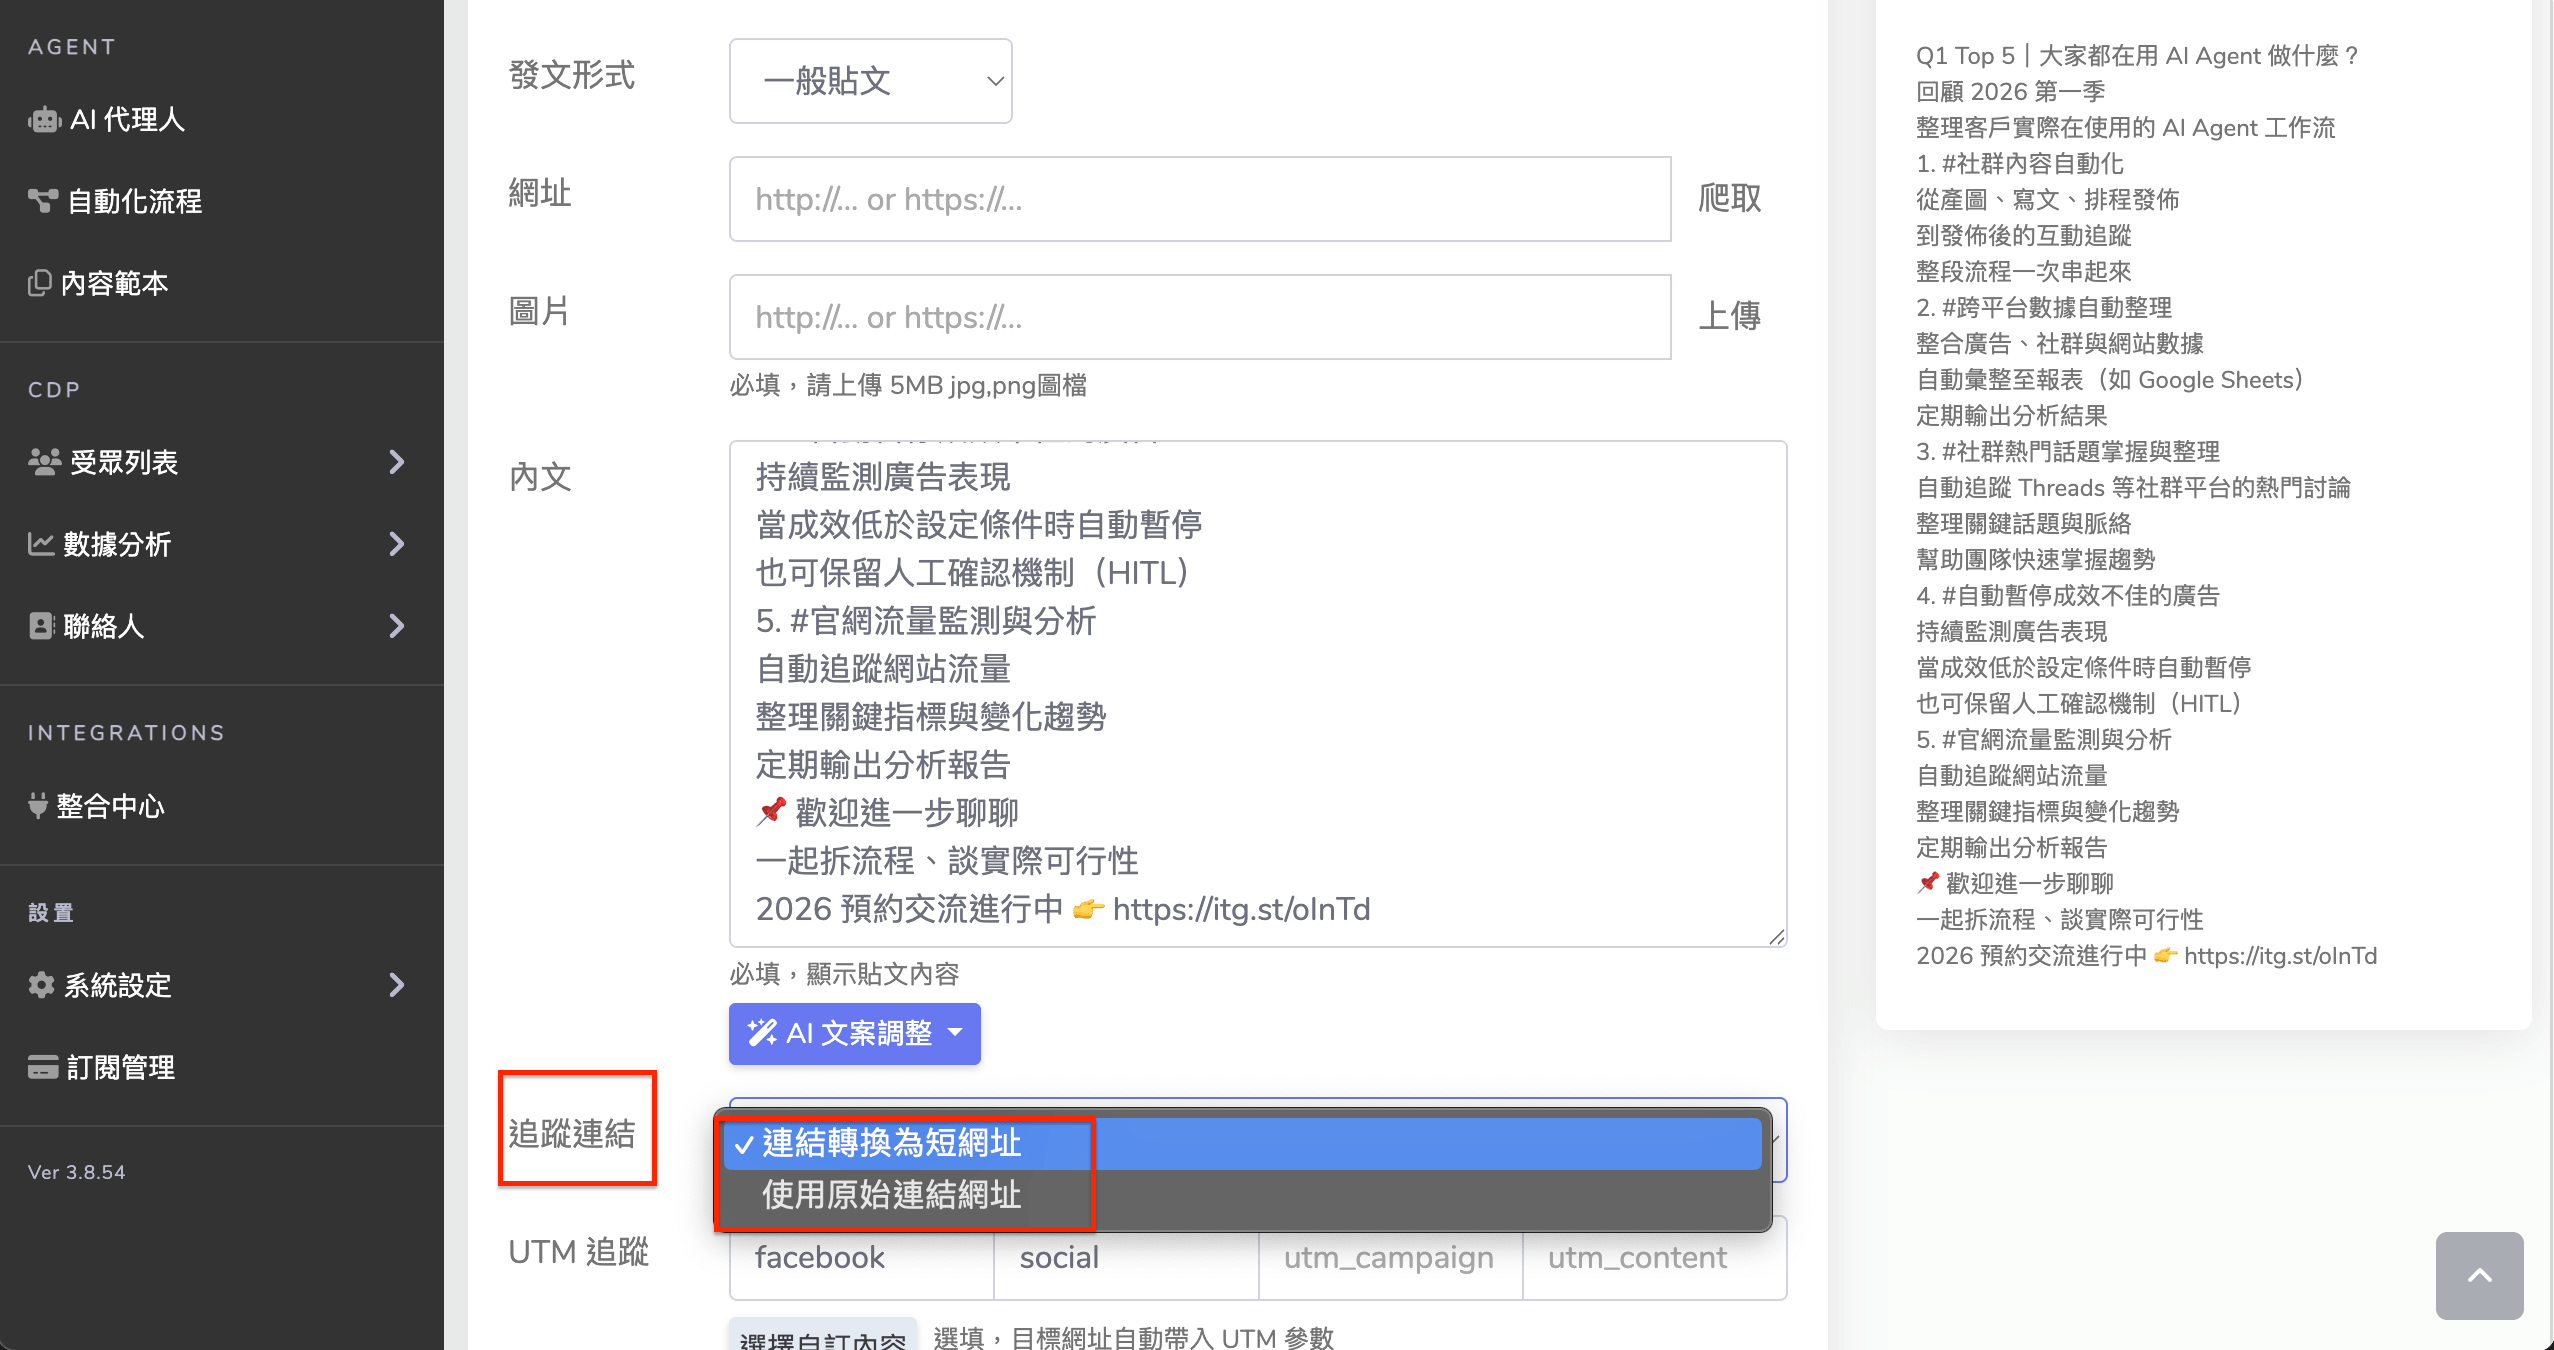Open 自動化流程 workflow icon in sidebar
The width and height of the screenshot is (2554, 1350).
pos(42,201)
